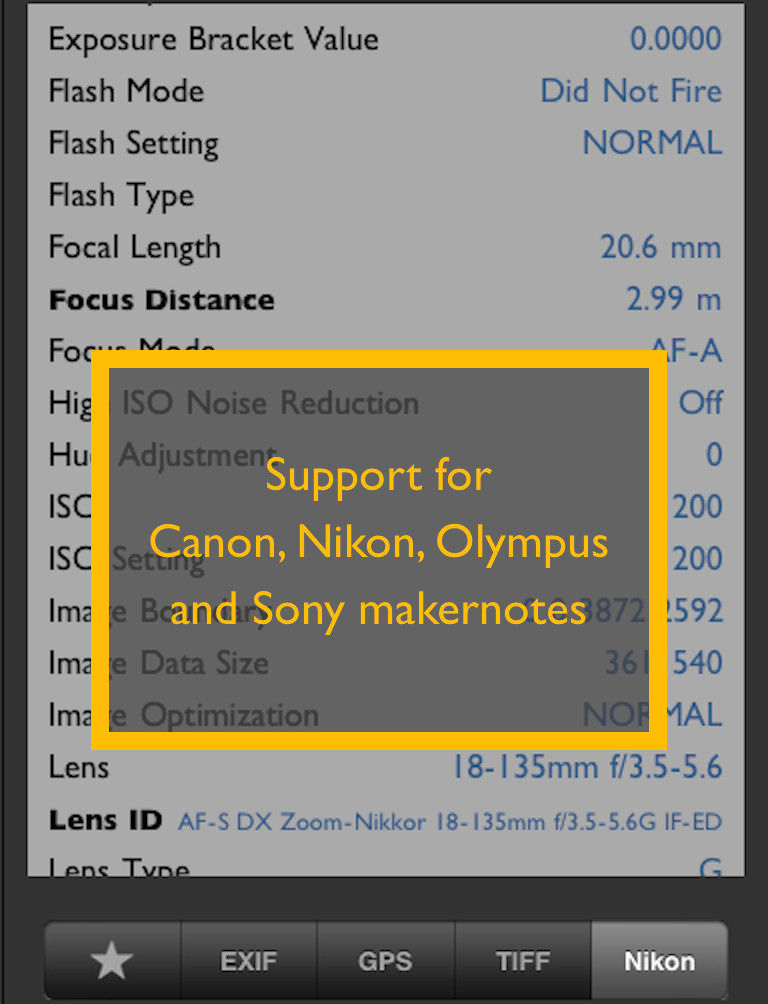
Task: Tap the AF-S DX Zoom-Nikkor value
Action: click(450, 822)
